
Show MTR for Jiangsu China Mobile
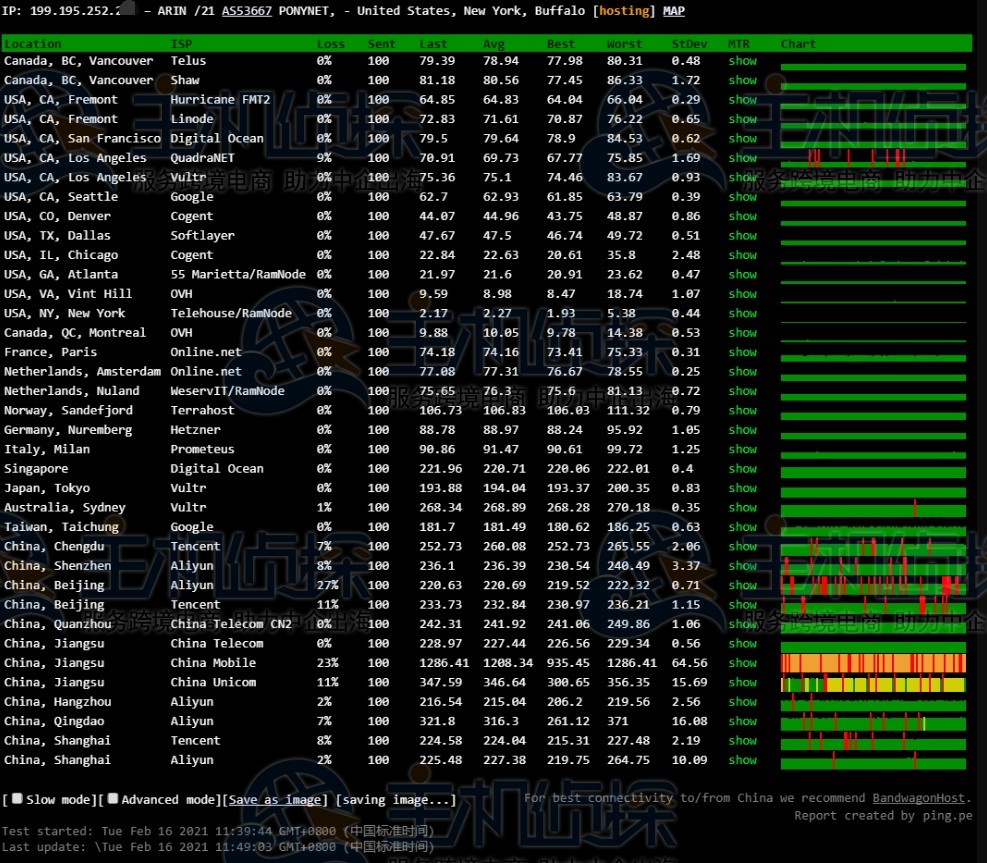(x=742, y=663)
